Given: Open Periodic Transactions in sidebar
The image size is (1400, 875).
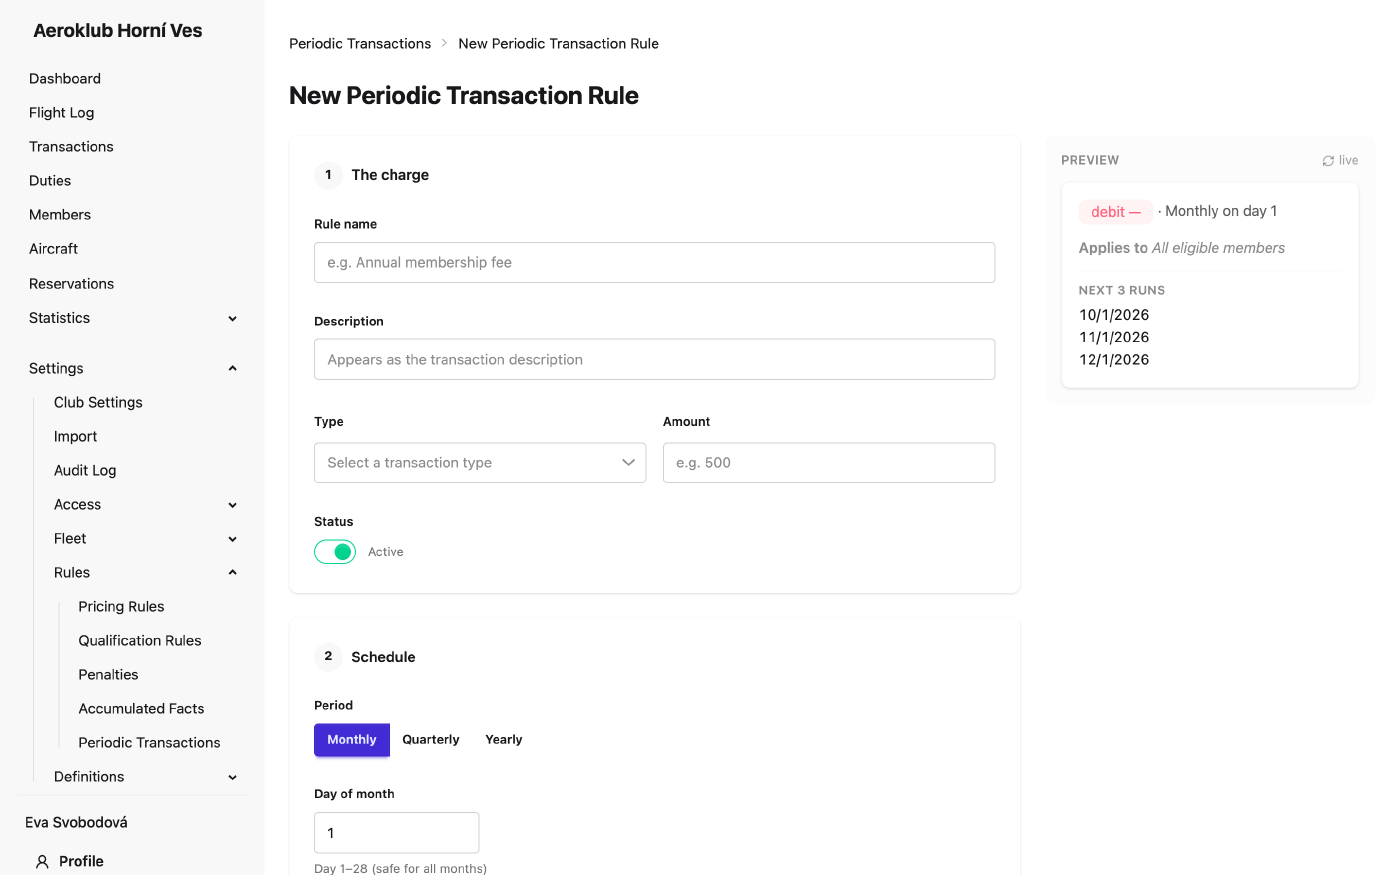Looking at the screenshot, I should [x=150, y=743].
